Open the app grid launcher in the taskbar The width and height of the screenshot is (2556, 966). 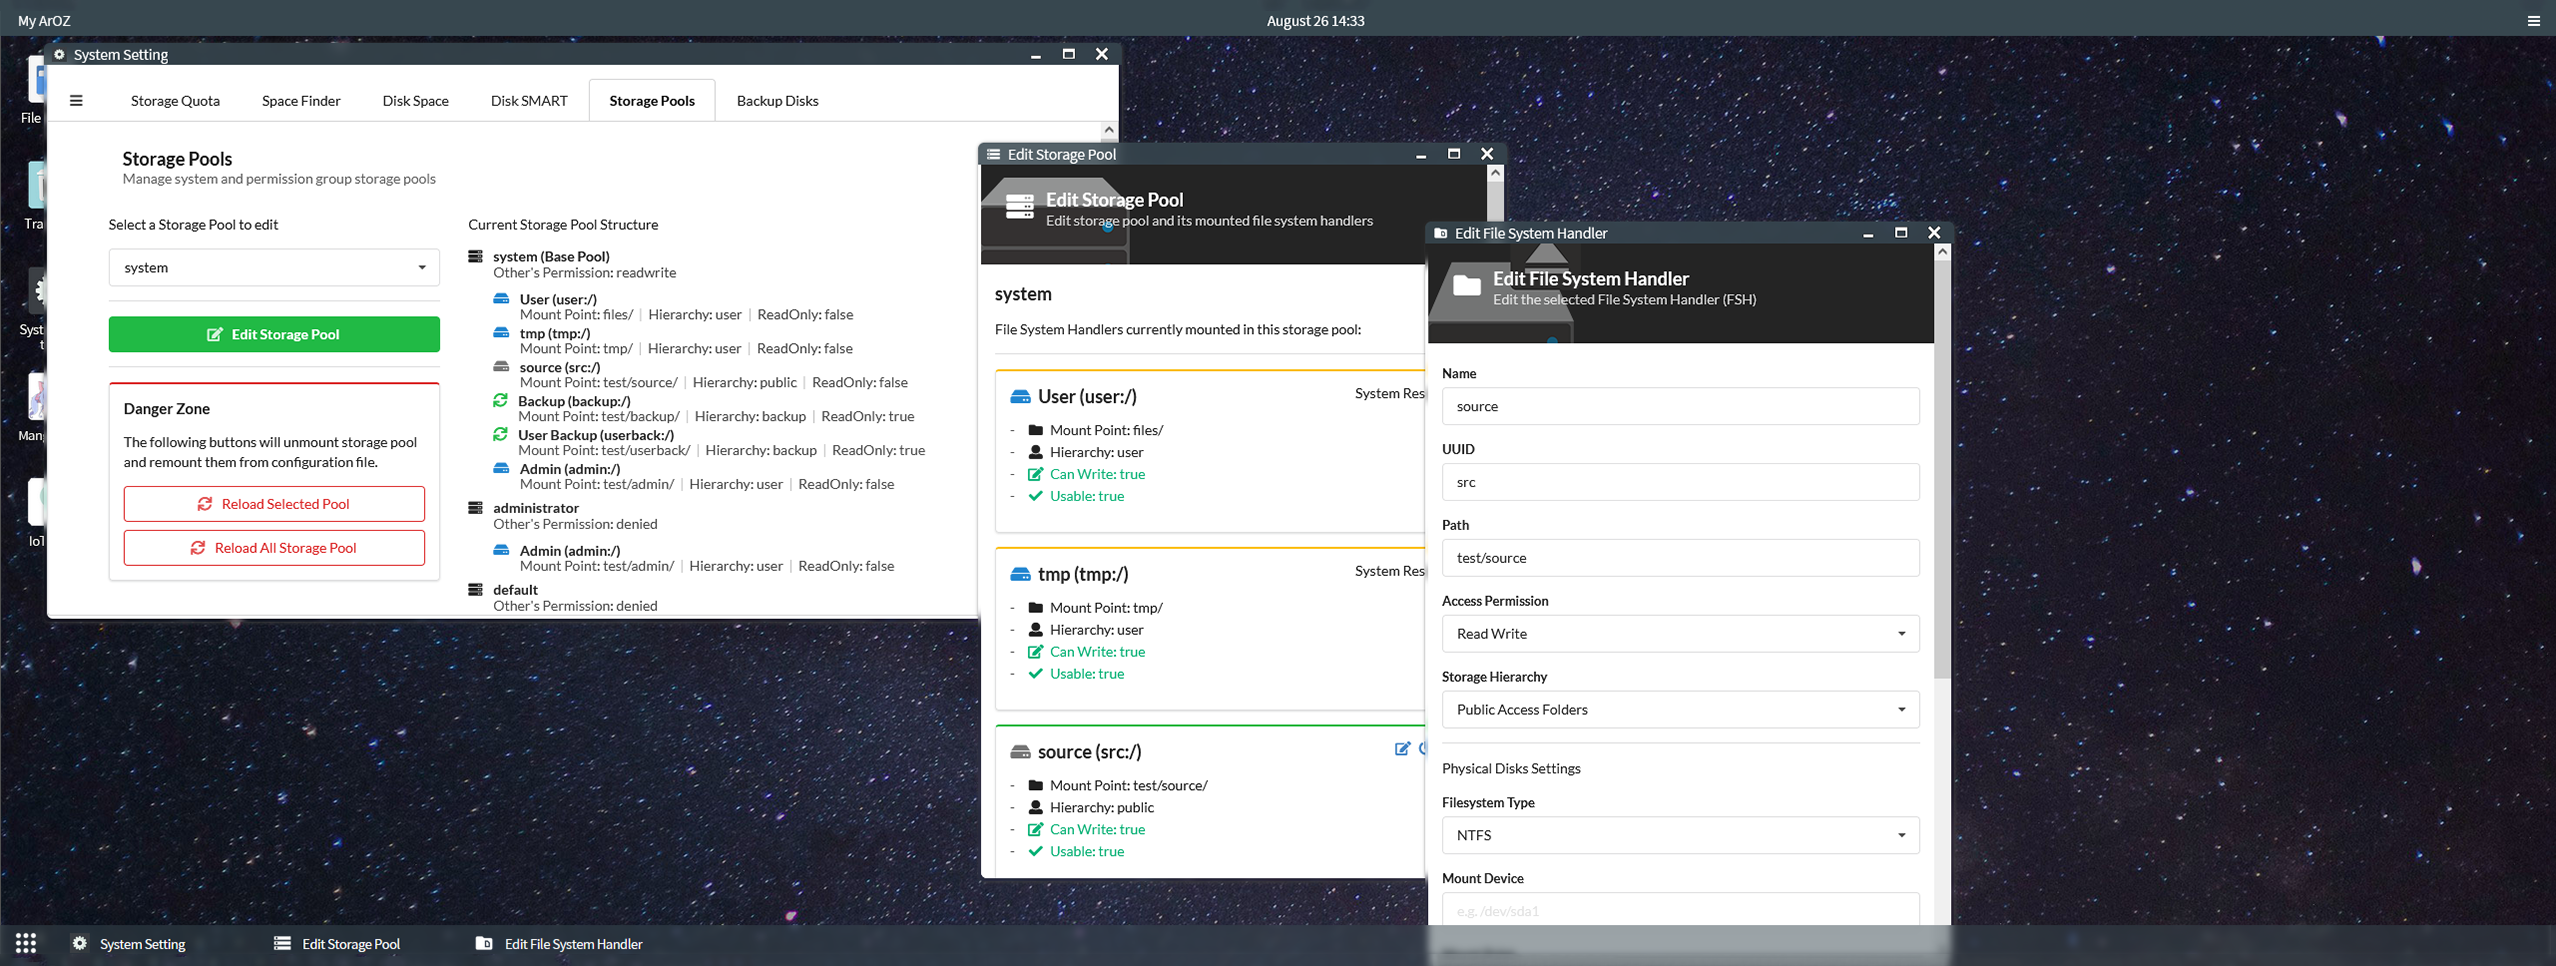[26, 943]
